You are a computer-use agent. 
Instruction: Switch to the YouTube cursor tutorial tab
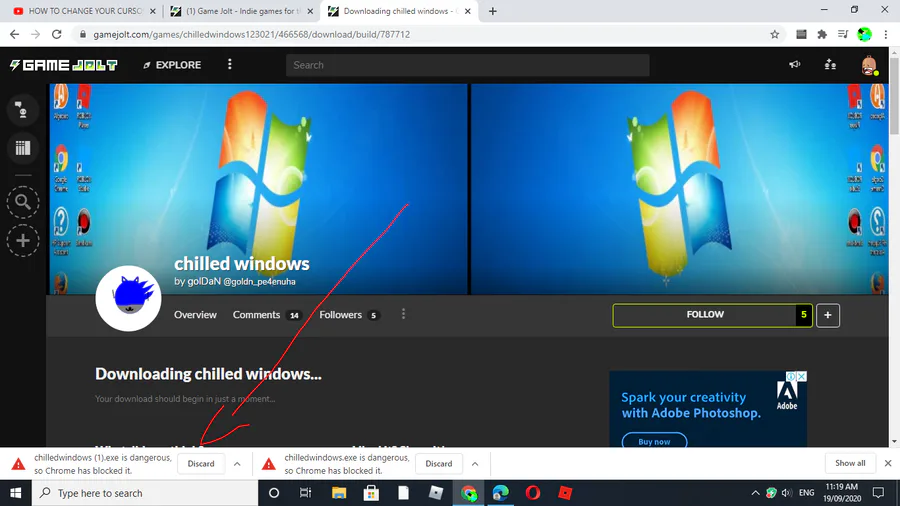coord(83,11)
